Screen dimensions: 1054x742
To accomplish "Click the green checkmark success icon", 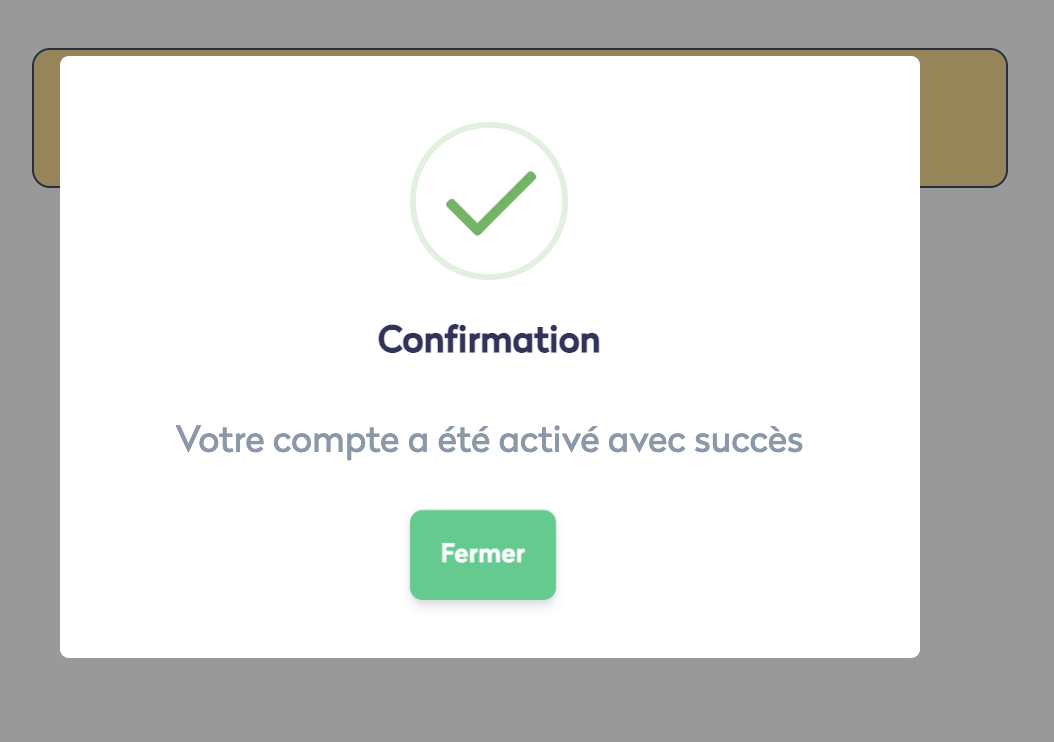I will point(489,205).
